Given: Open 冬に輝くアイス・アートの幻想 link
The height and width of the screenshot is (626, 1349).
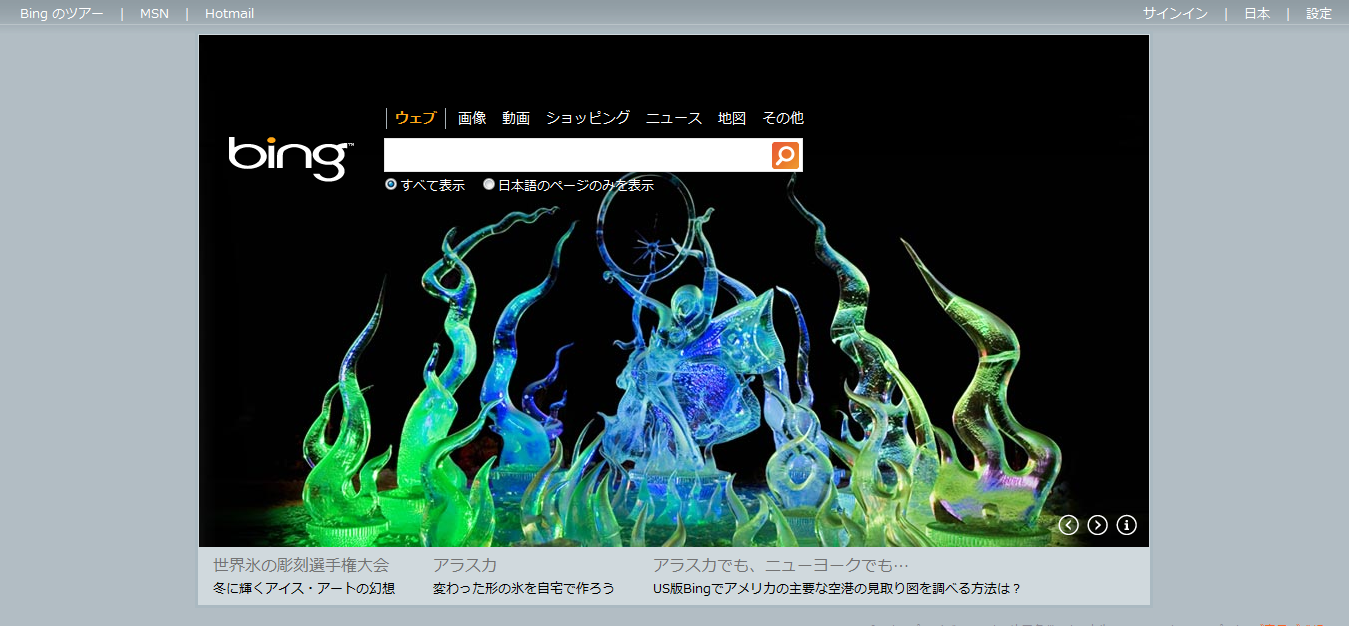Looking at the screenshot, I should [304, 589].
